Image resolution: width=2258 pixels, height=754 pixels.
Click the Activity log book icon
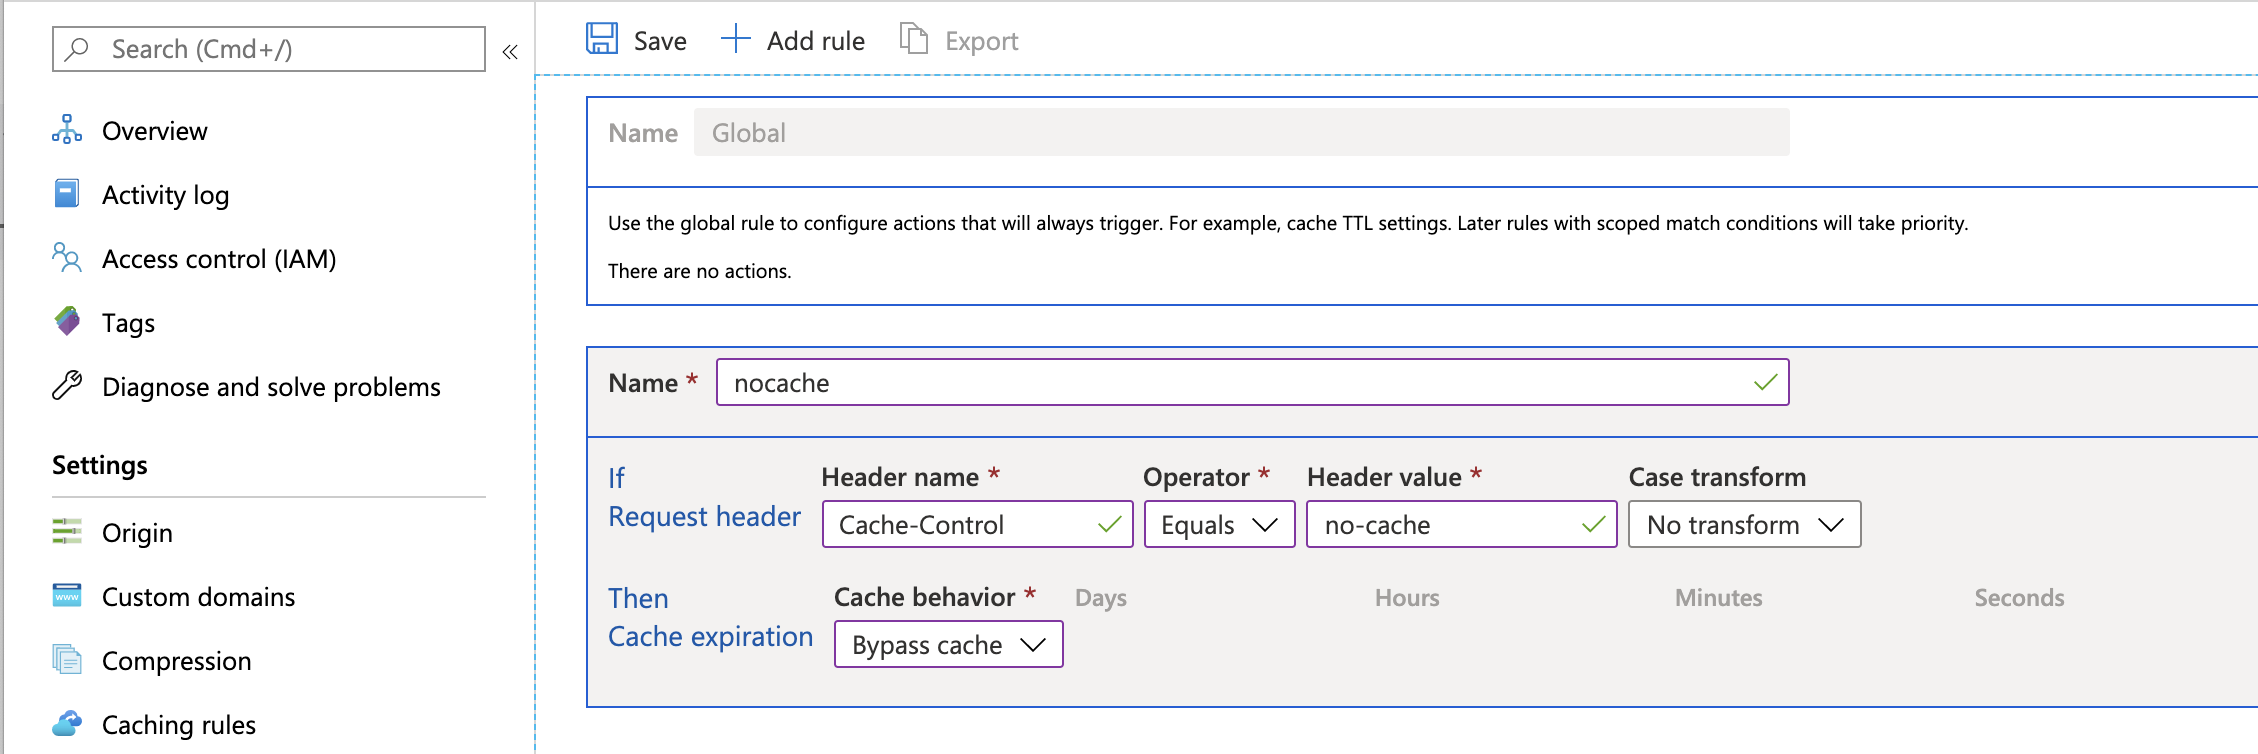pos(67,193)
